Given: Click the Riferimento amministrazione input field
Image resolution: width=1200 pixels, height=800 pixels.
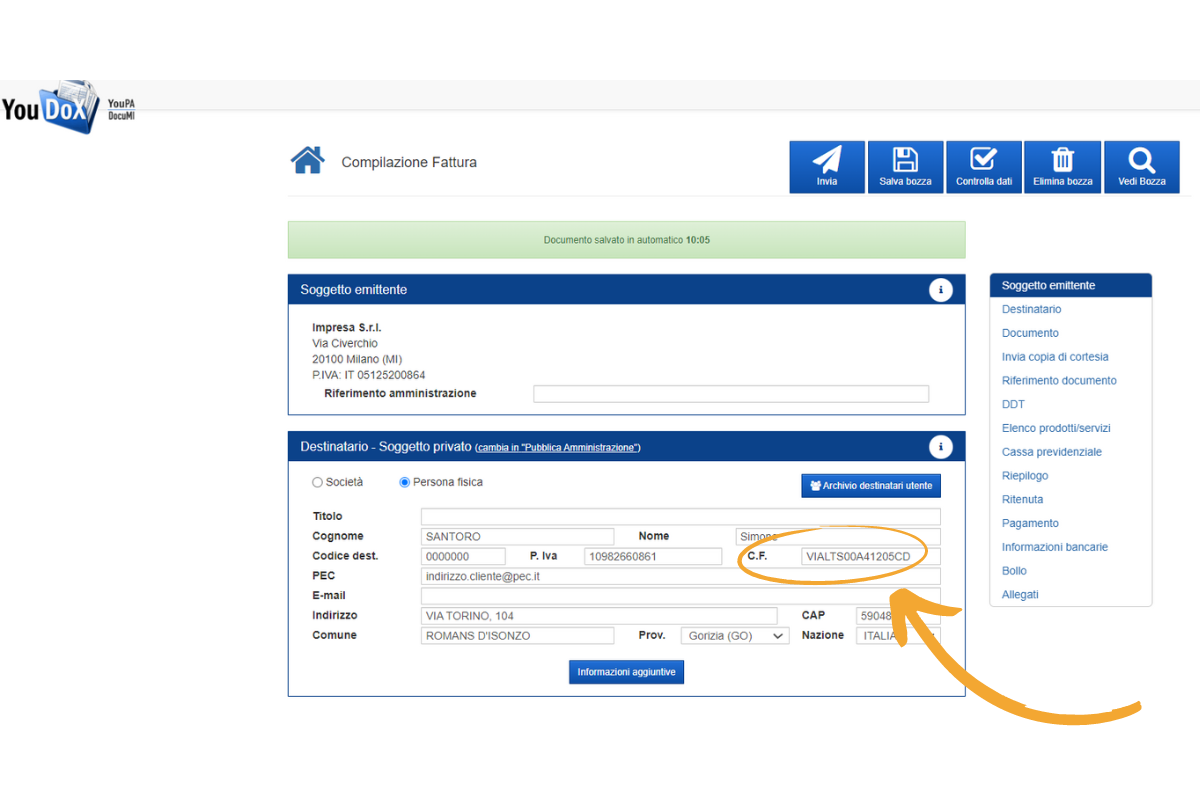Looking at the screenshot, I should tap(730, 394).
